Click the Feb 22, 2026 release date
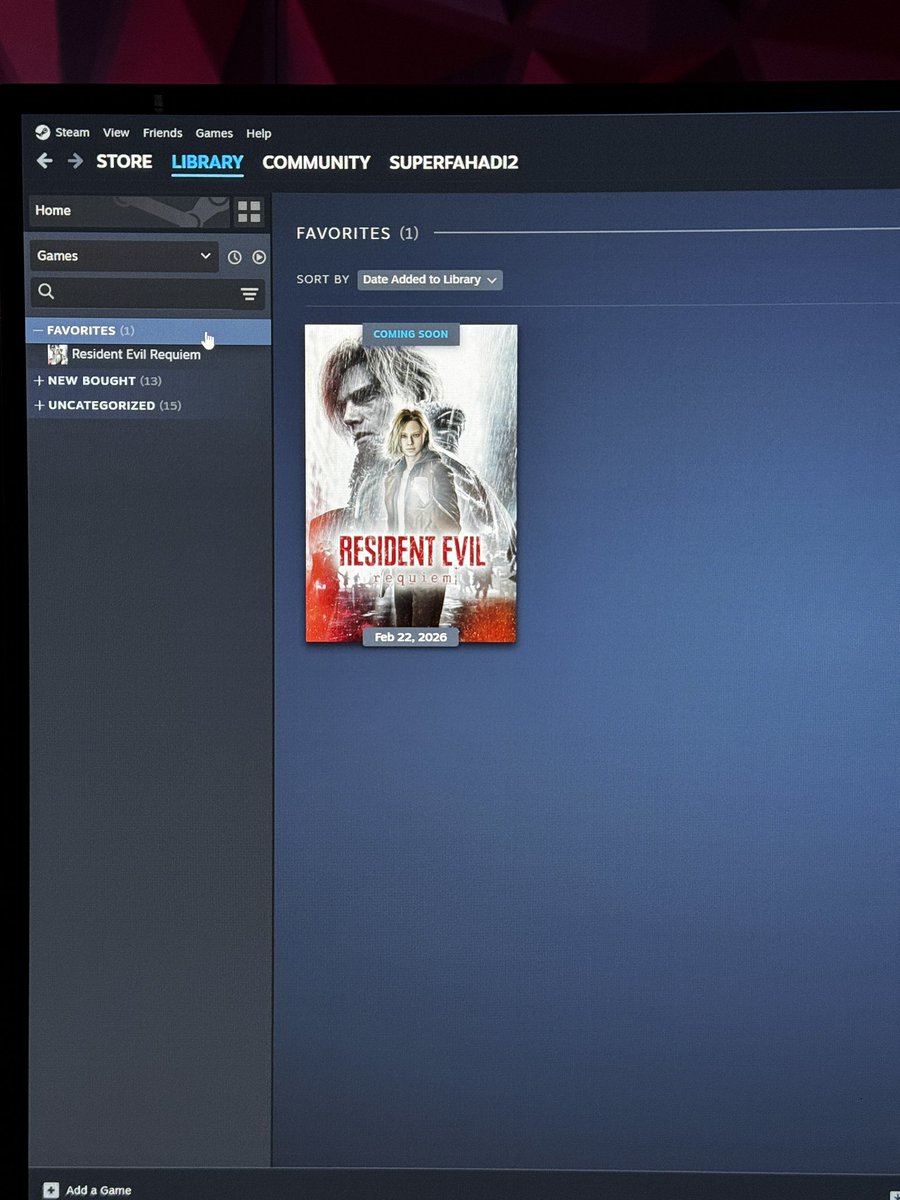Image resolution: width=900 pixels, height=1200 pixels. pyautogui.click(x=410, y=637)
